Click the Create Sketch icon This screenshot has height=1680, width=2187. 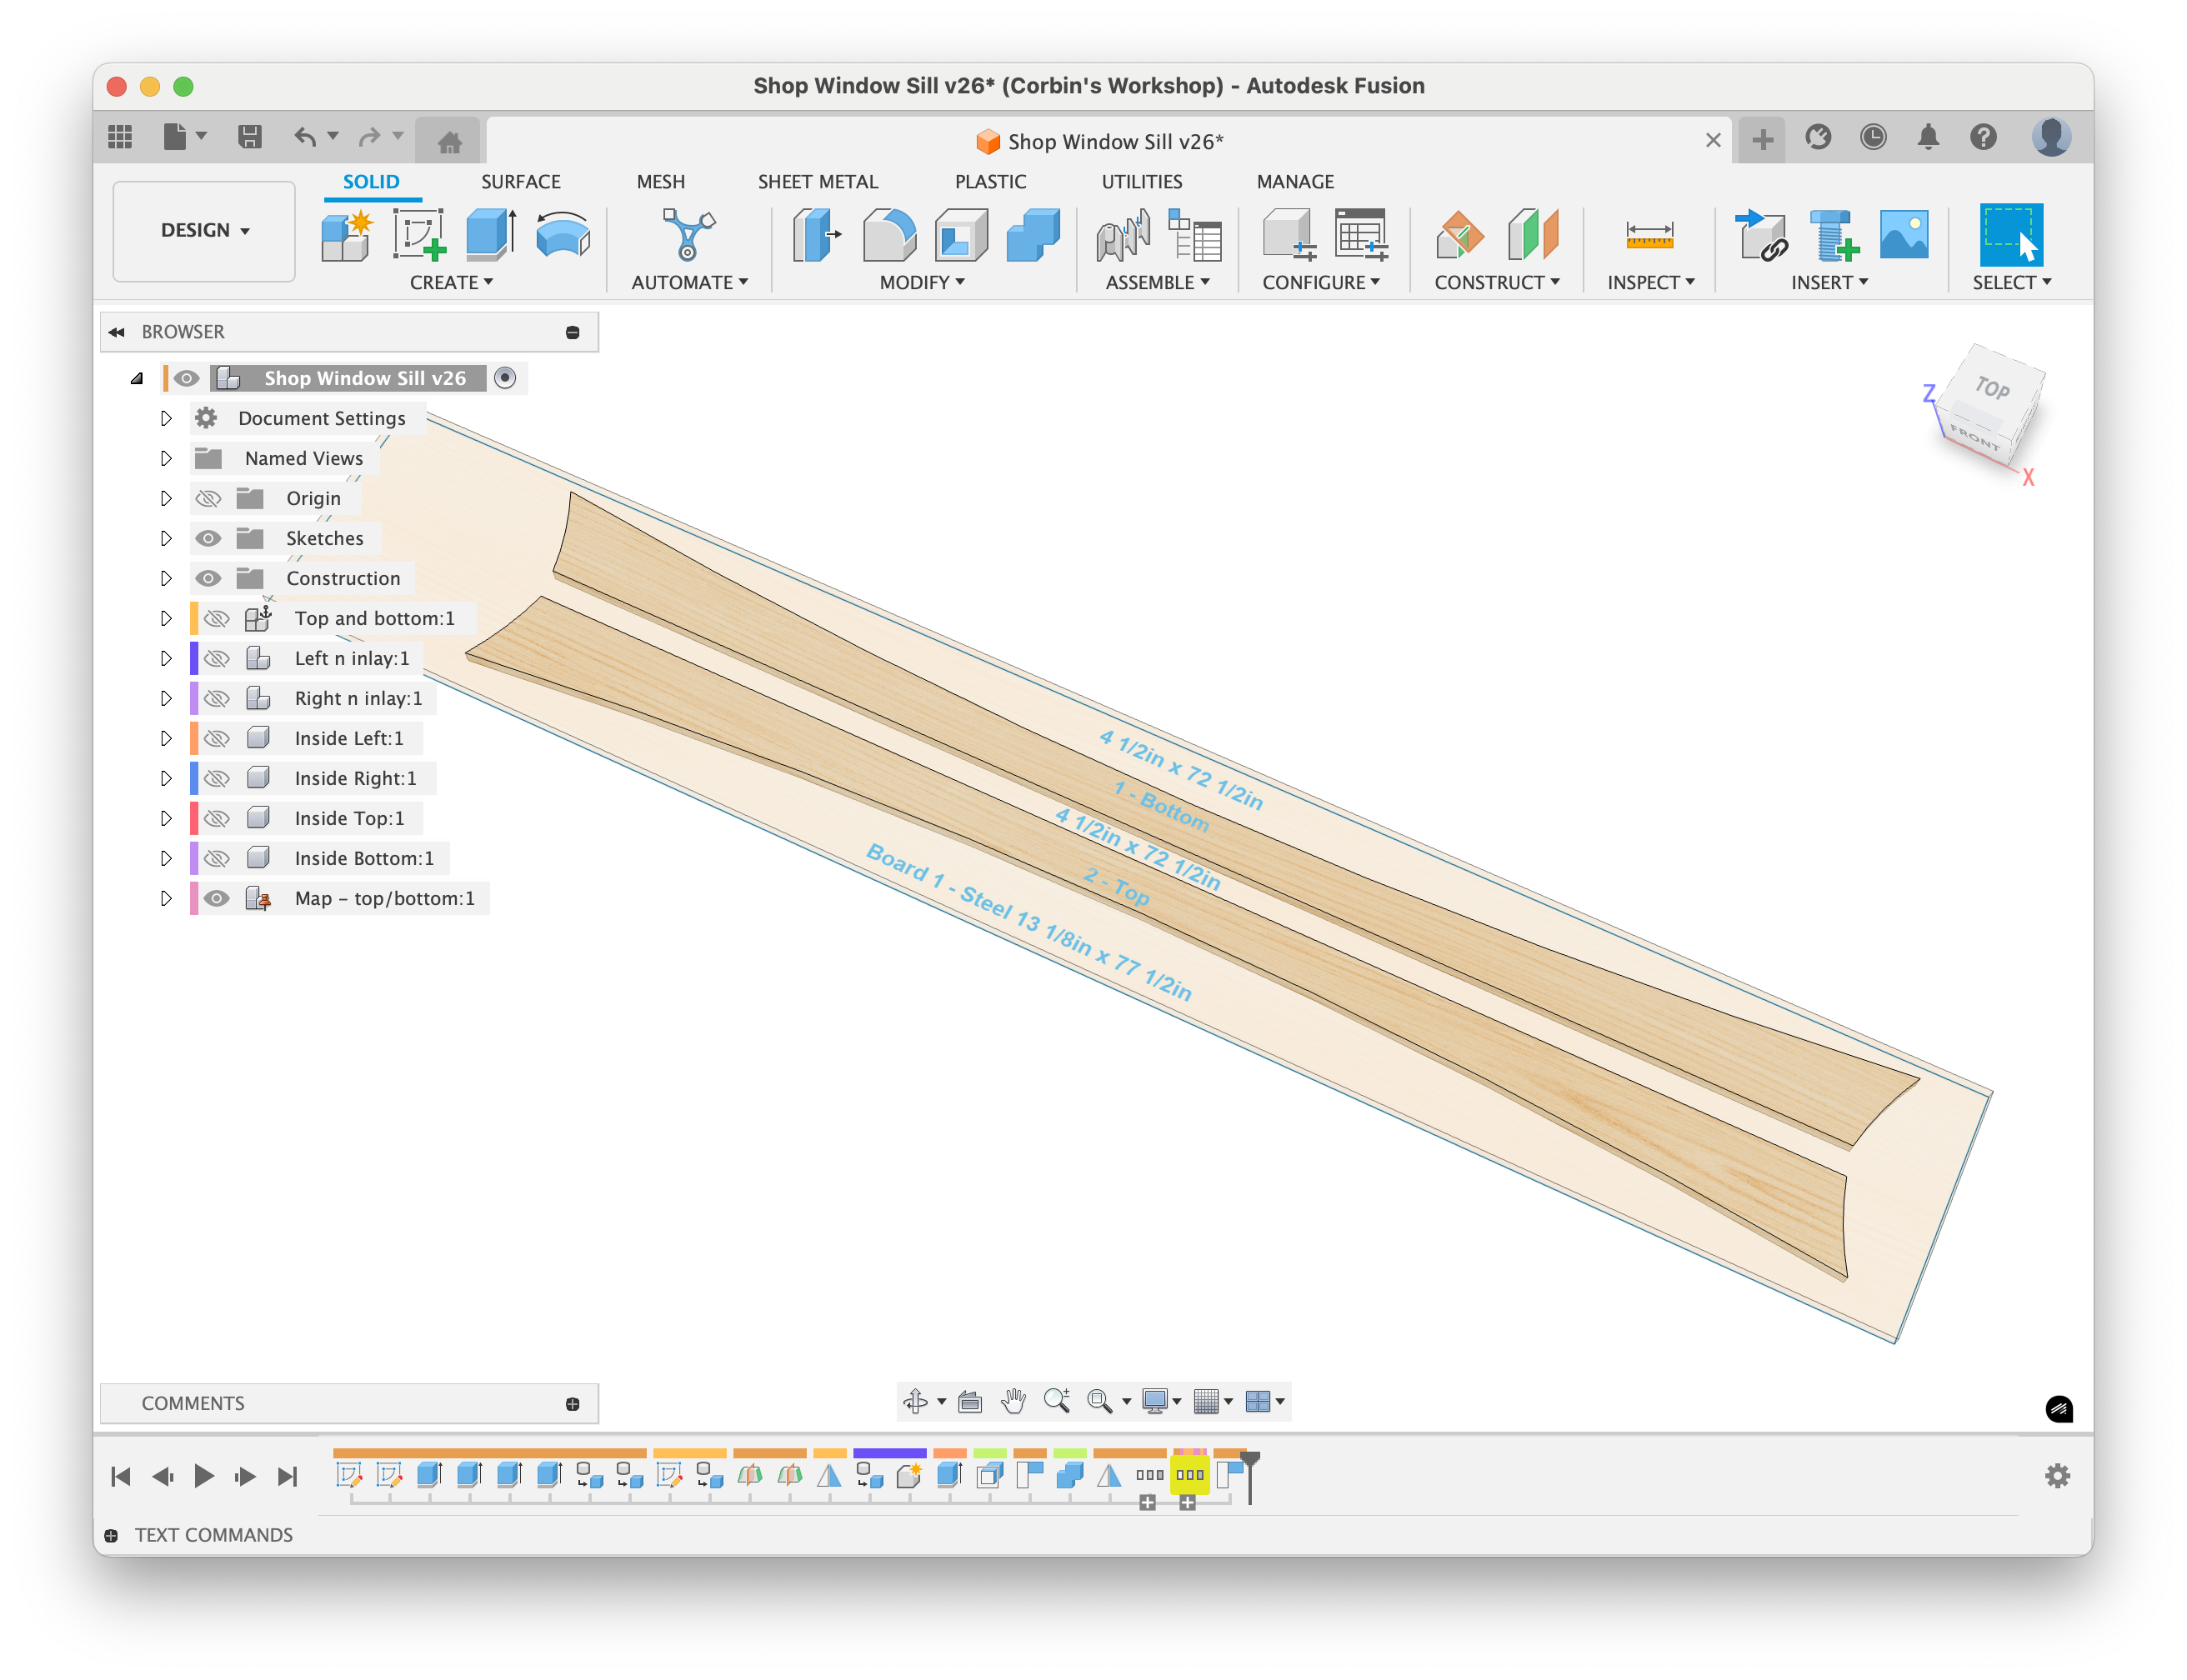point(418,236)
